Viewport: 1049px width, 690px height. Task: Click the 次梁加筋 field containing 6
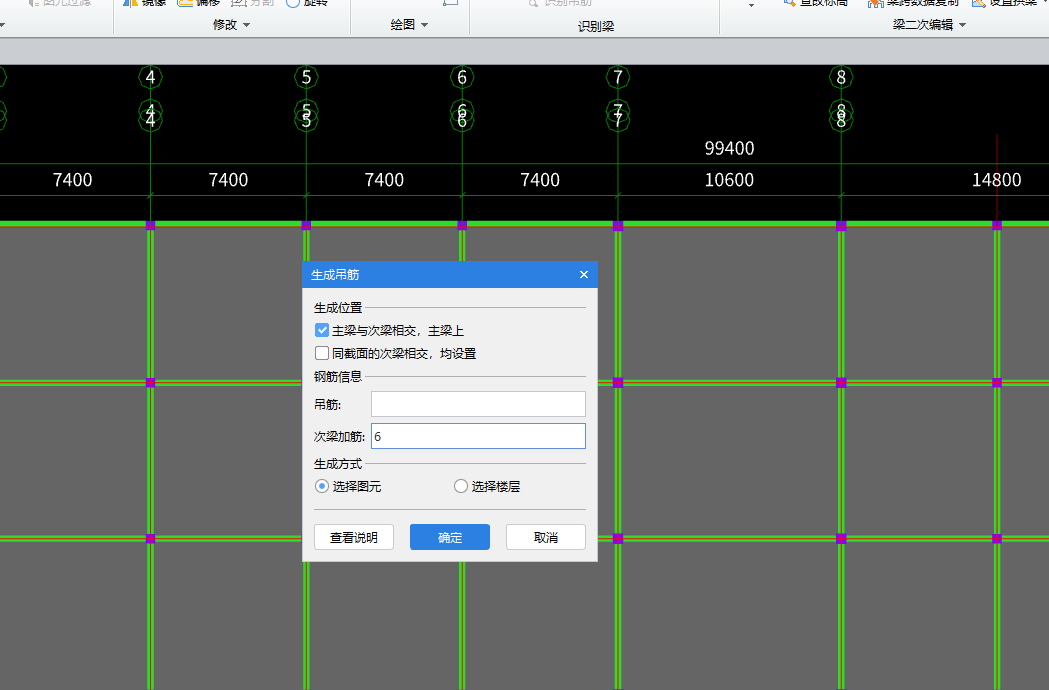[x=478, y=436]
